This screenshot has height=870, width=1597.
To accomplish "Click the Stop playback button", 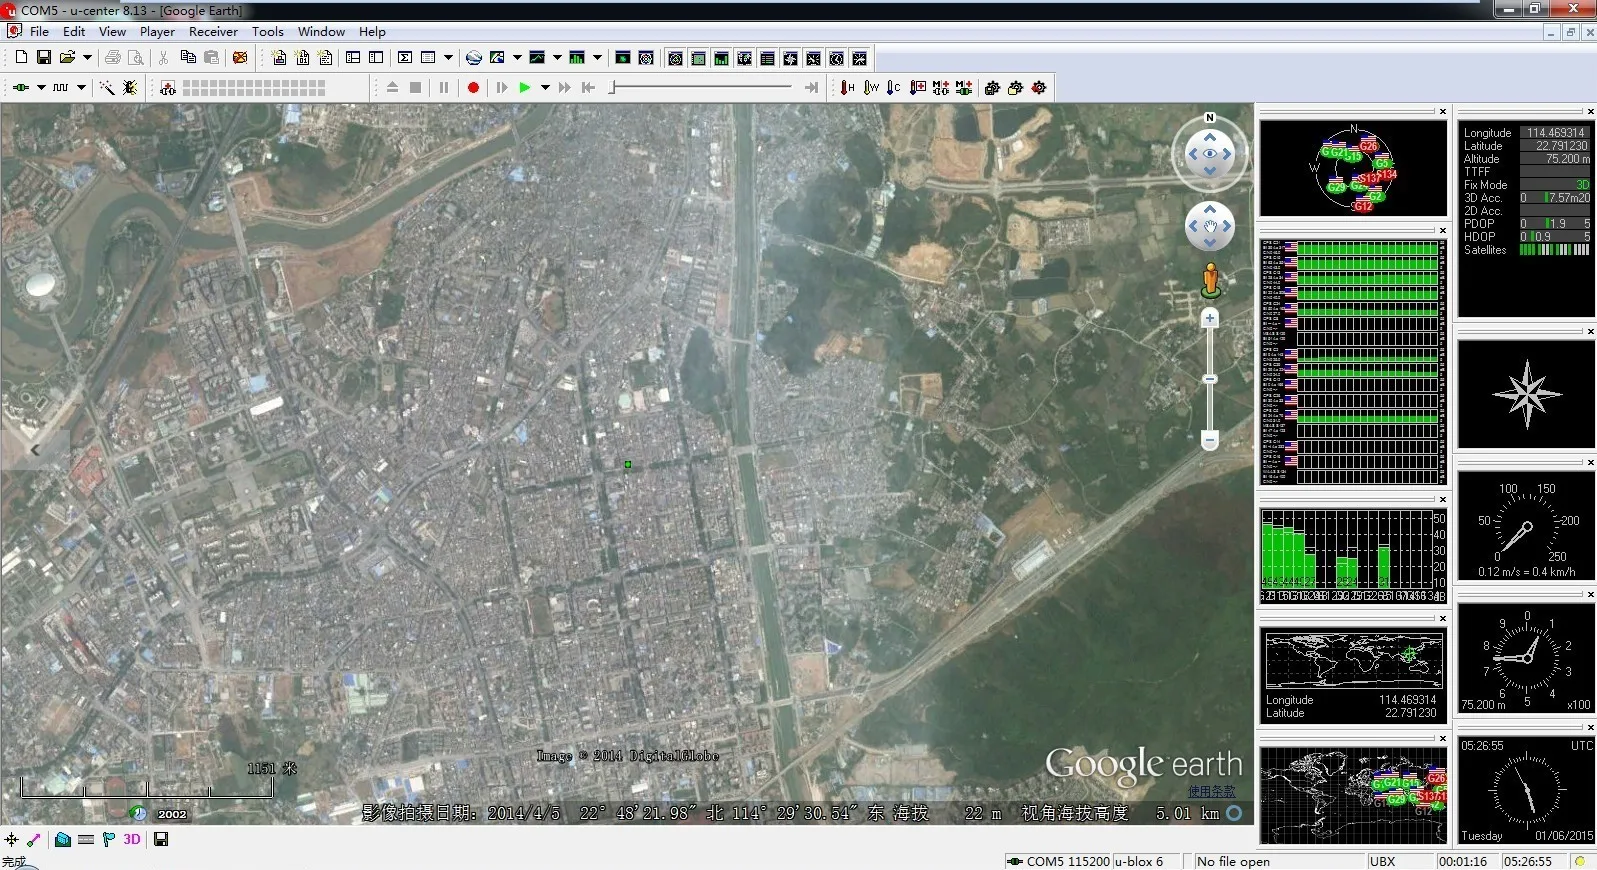I will click(416, 88).
